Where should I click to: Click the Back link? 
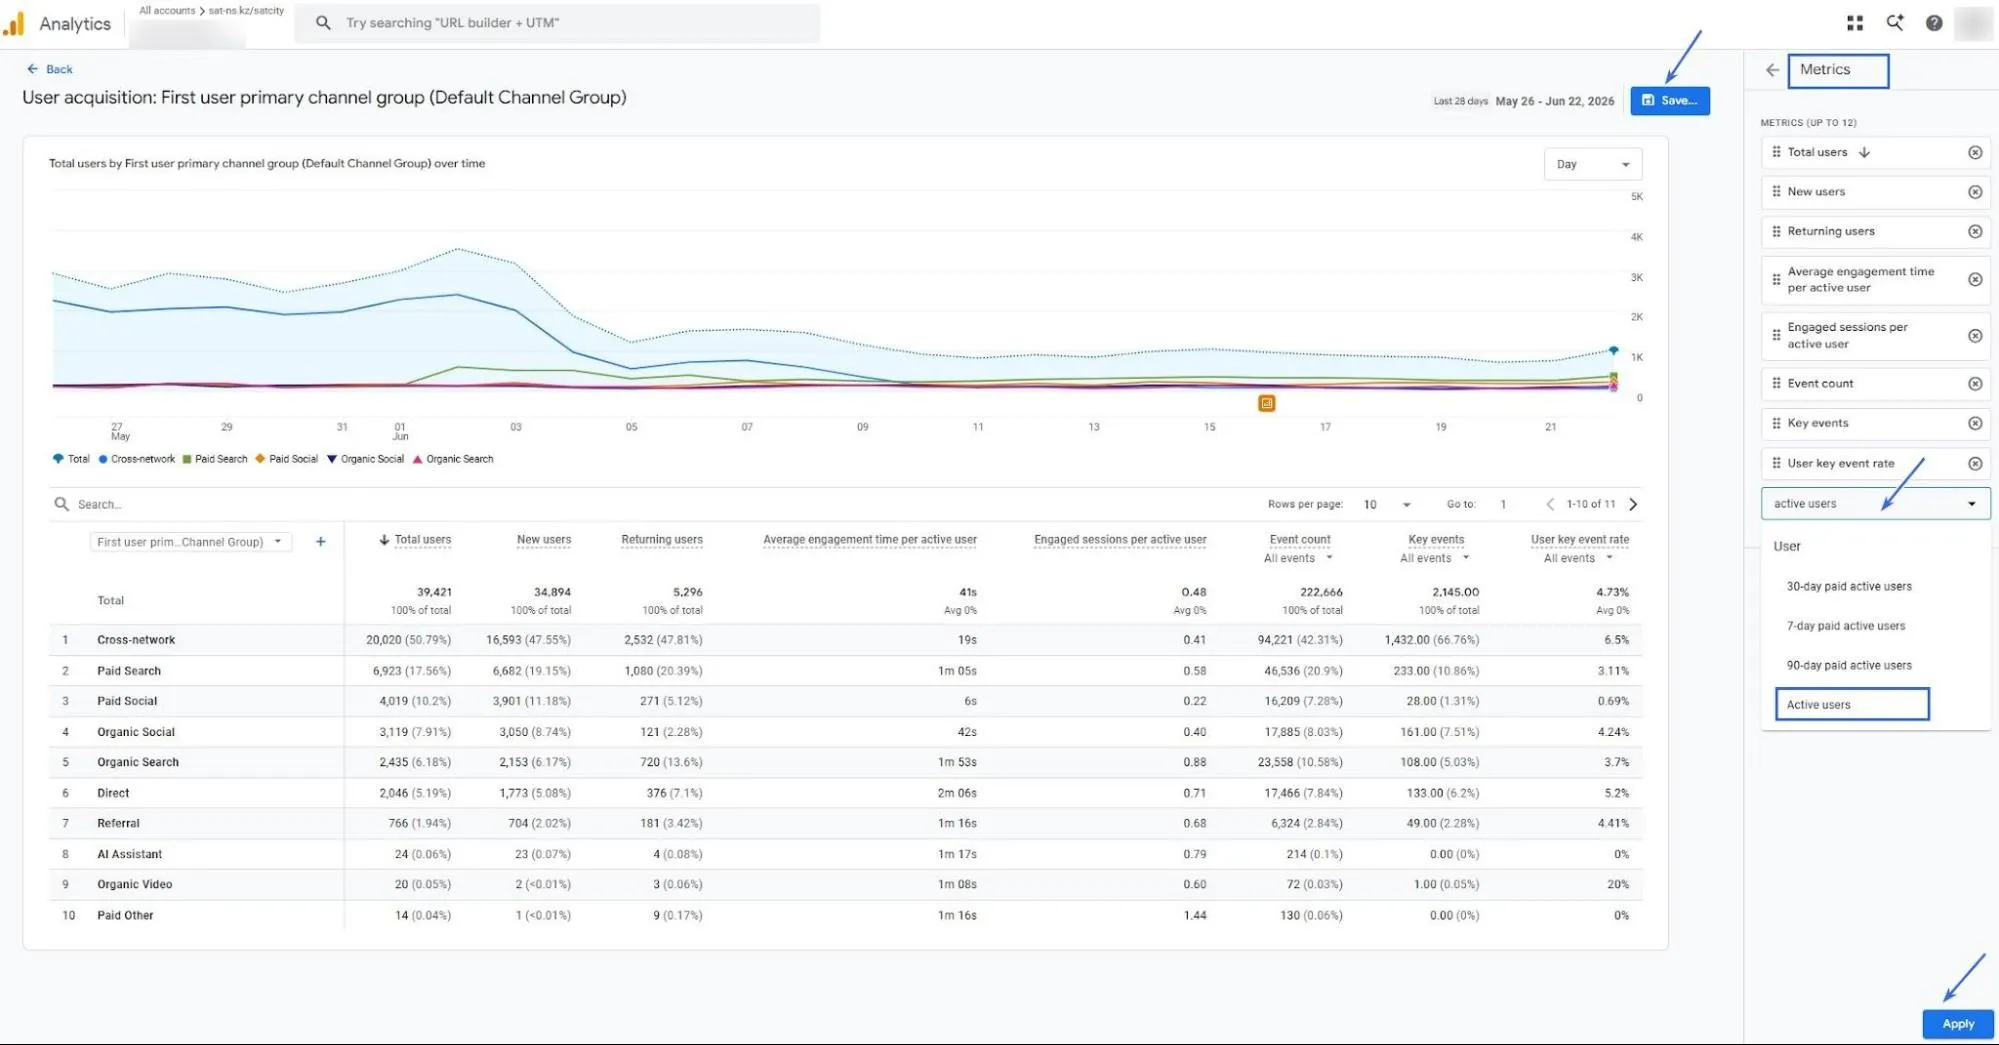[50, 69]
